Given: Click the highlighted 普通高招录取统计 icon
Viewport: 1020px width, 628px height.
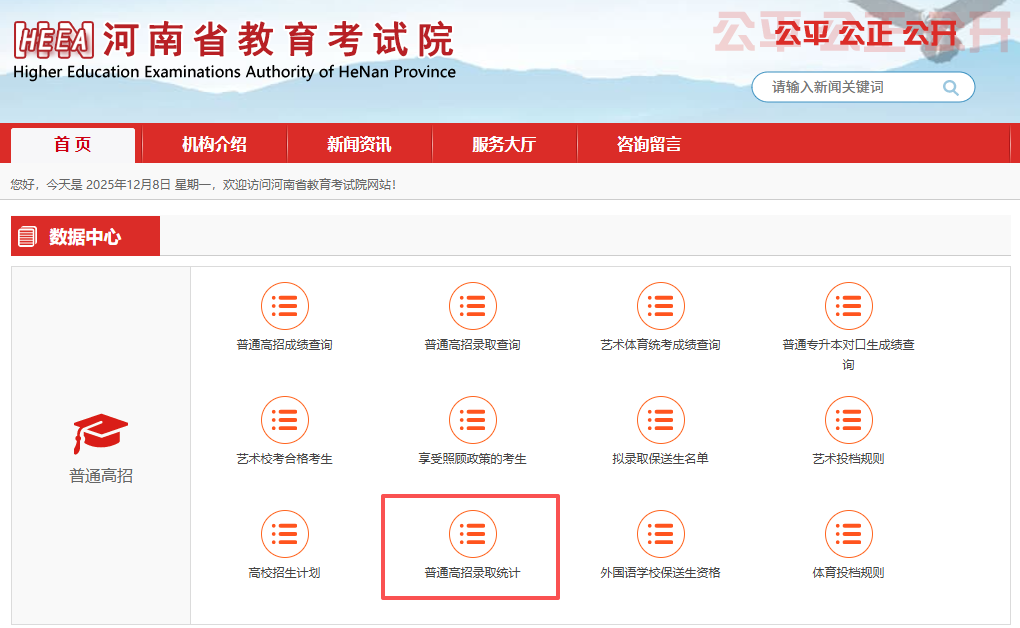Looking at the screenshot, I should click(x=473, y=534).
